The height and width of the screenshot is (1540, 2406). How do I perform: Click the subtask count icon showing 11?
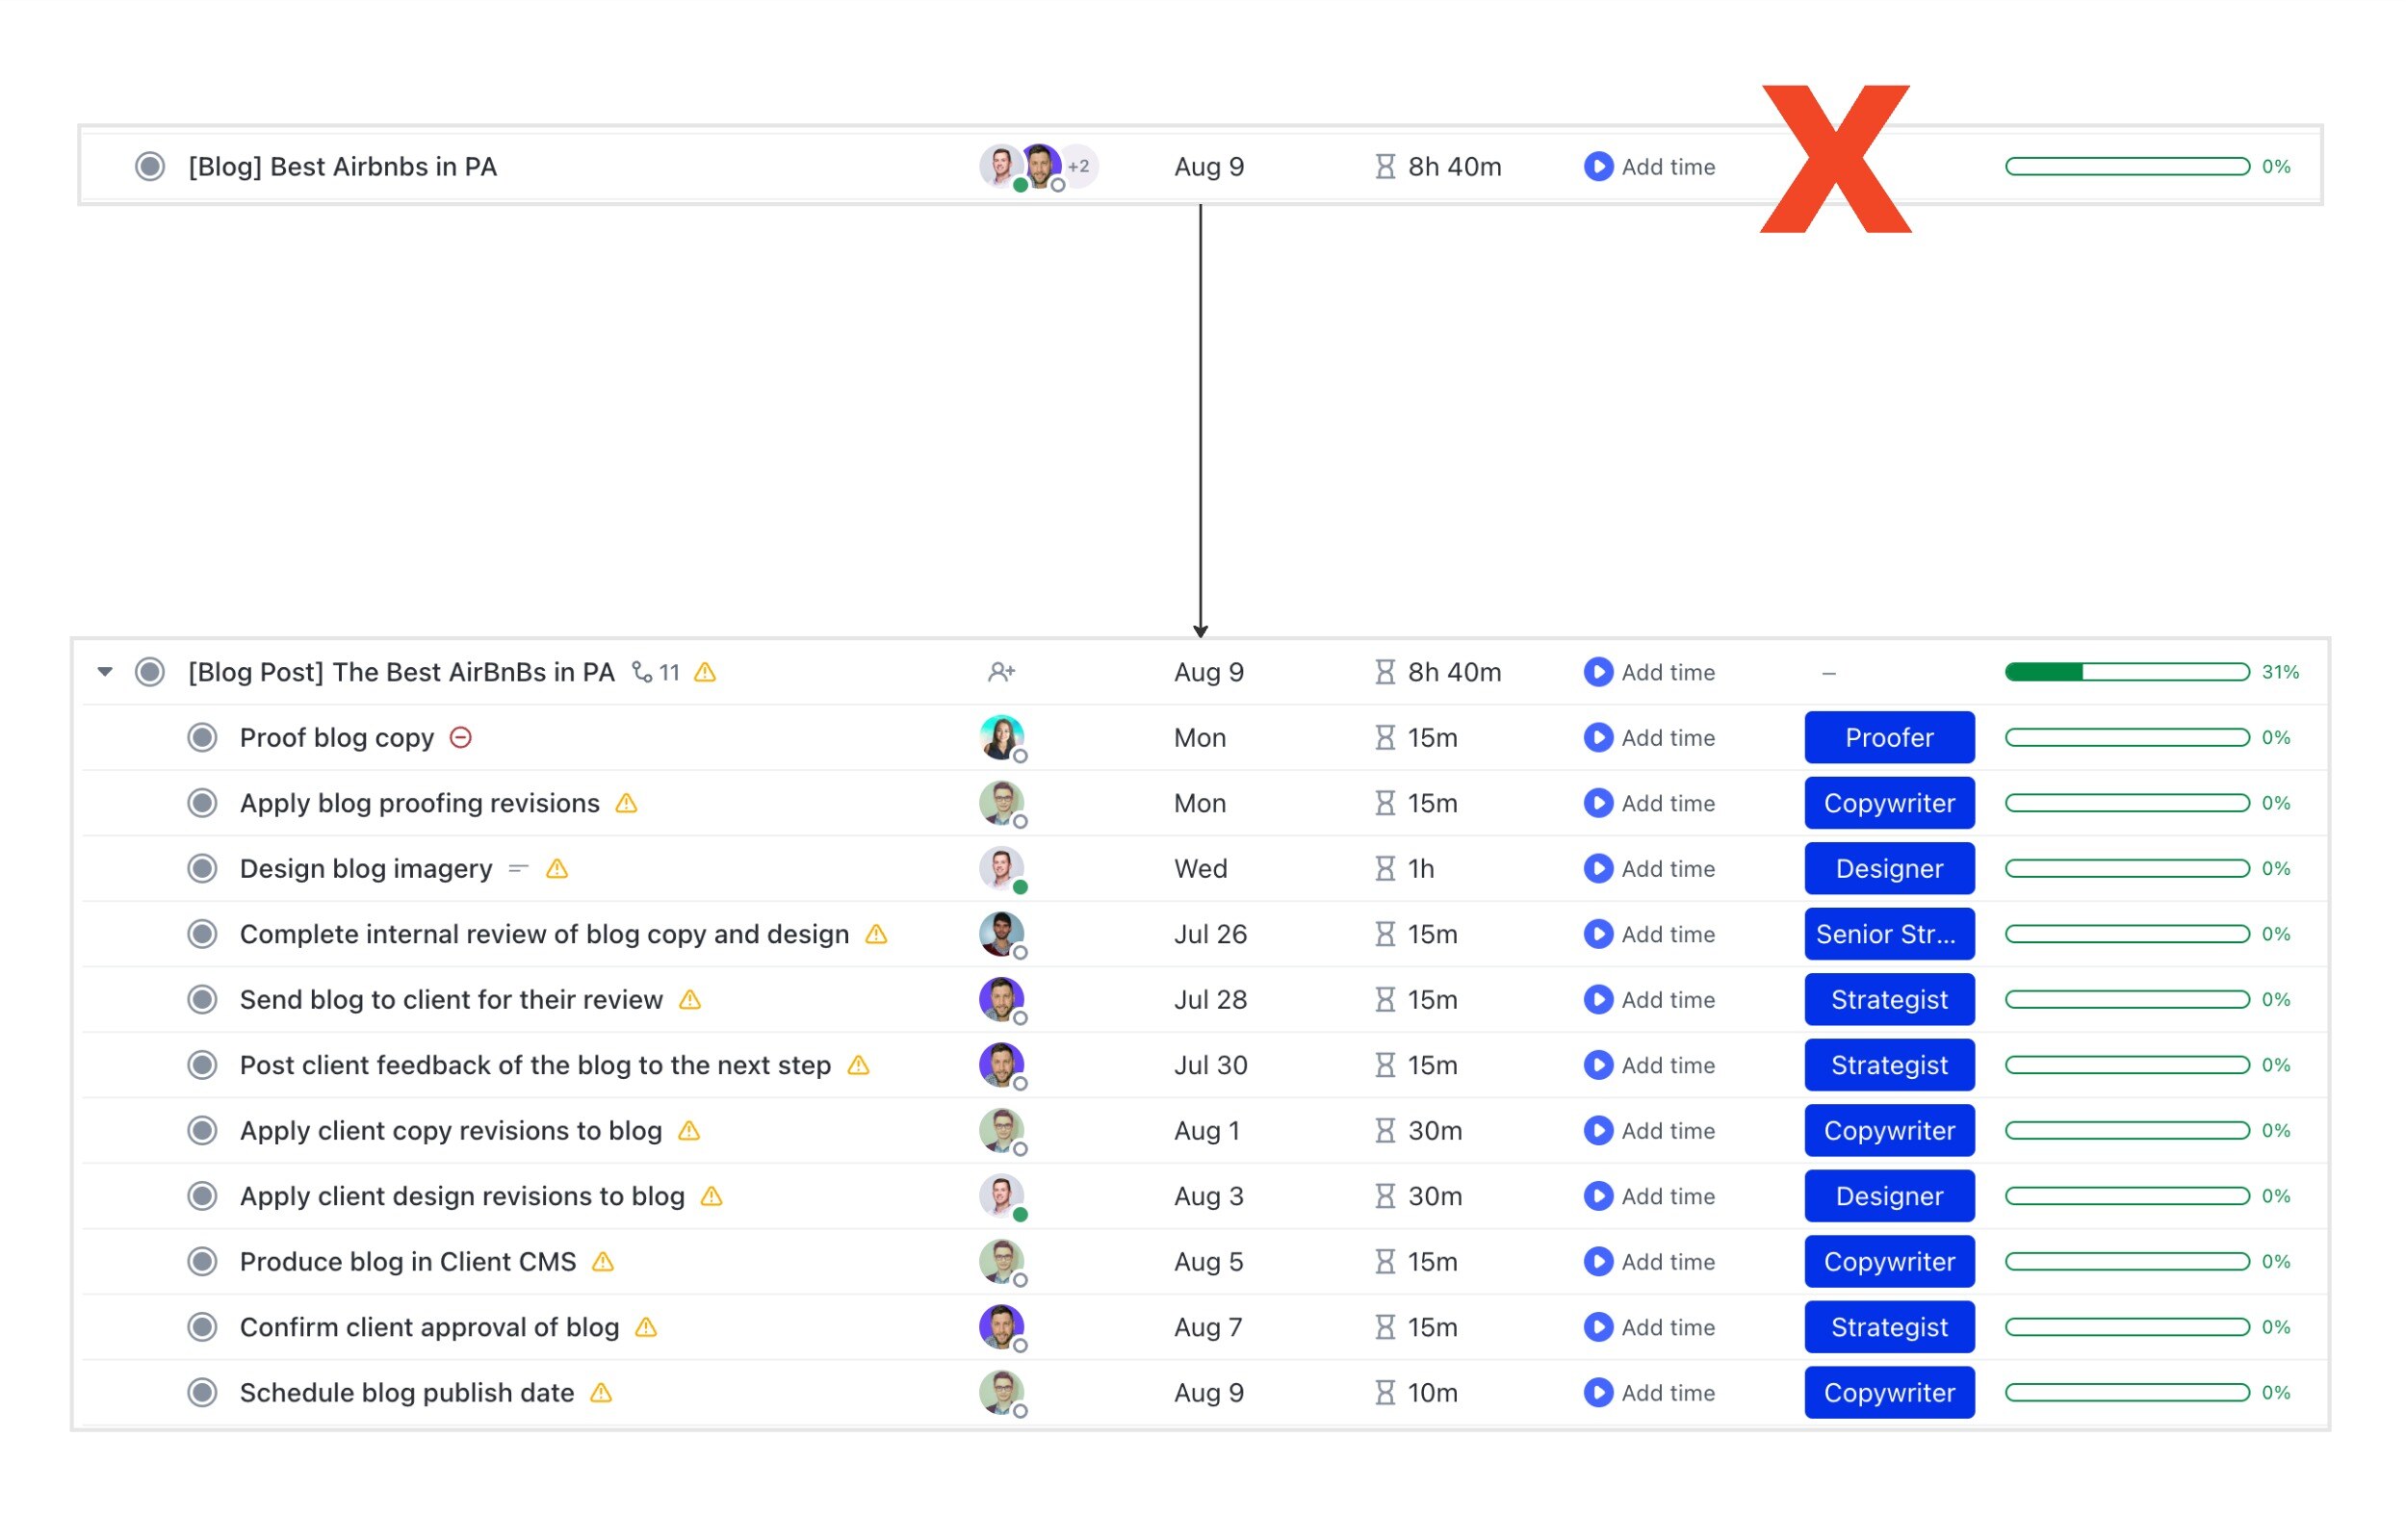click(x=656, y=672)
